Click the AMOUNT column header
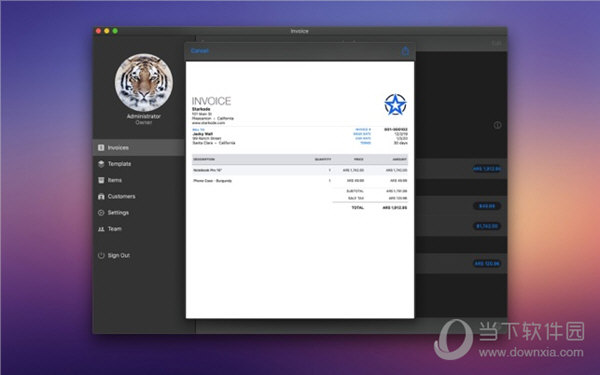The height and width of the screenshot is (375, 600). (x=399, y=159)
